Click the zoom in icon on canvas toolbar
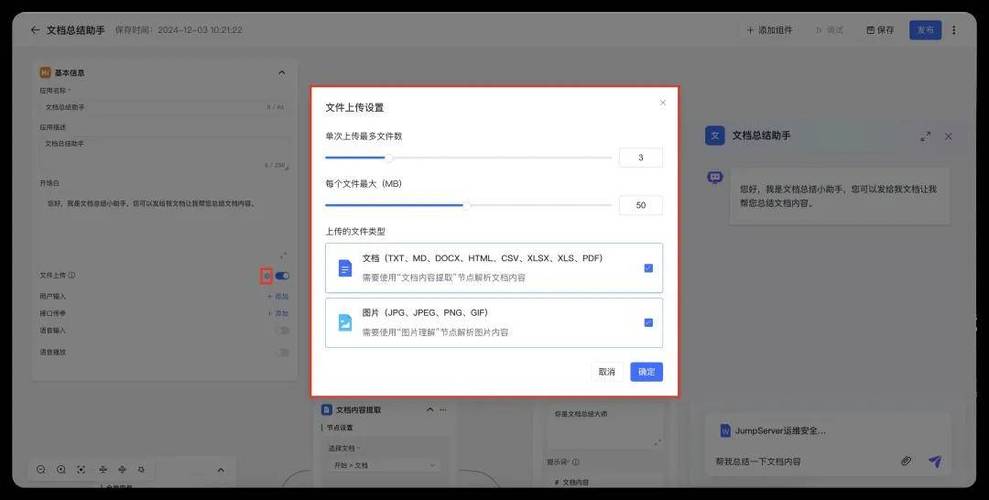The image size is (989, 500). 61,469
